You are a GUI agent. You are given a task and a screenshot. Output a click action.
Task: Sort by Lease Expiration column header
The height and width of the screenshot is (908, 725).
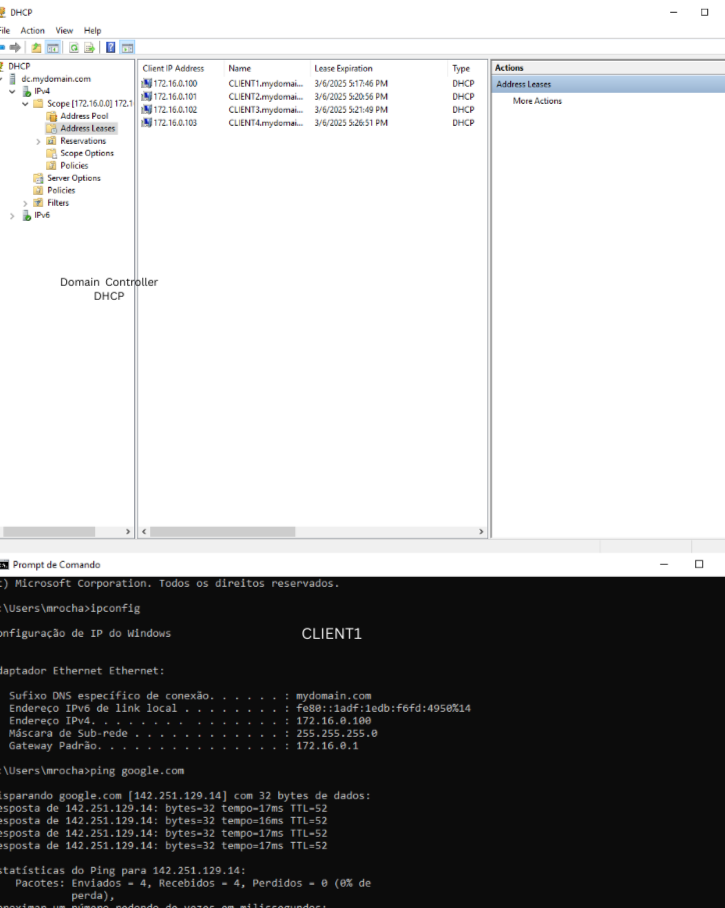(343, 69)
